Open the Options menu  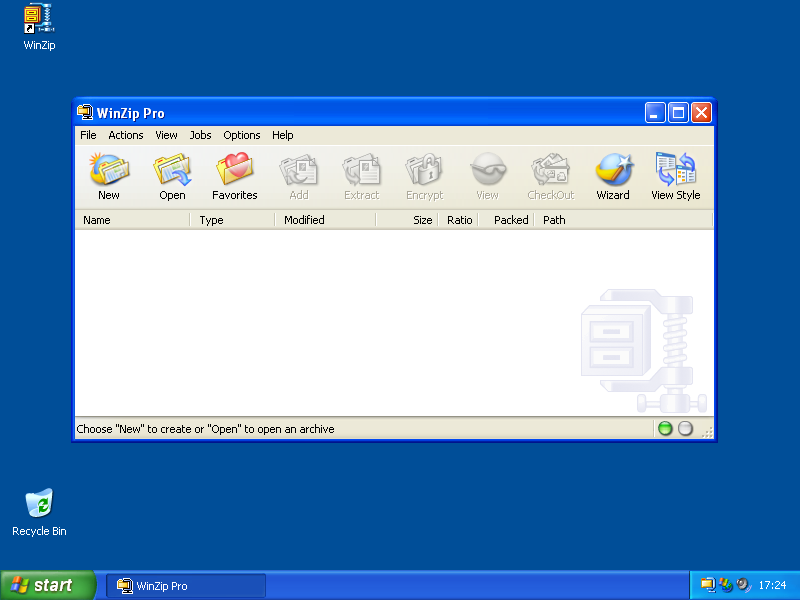tap(242, 134)
